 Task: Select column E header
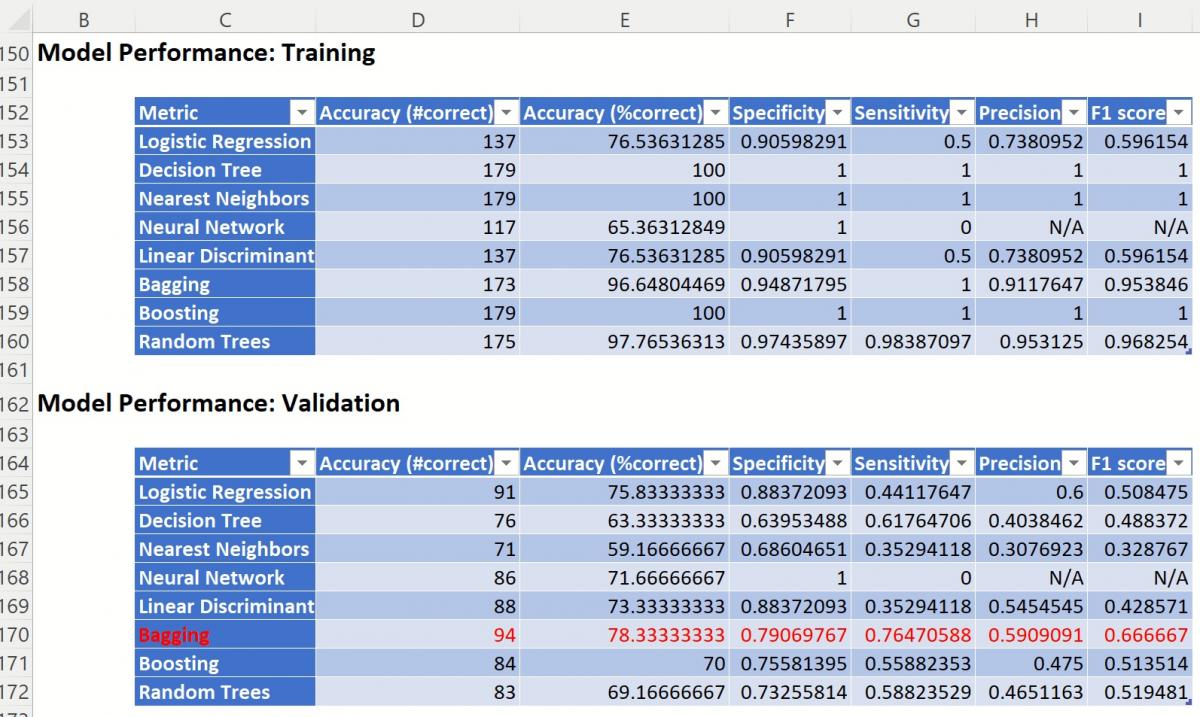point(624,19)
